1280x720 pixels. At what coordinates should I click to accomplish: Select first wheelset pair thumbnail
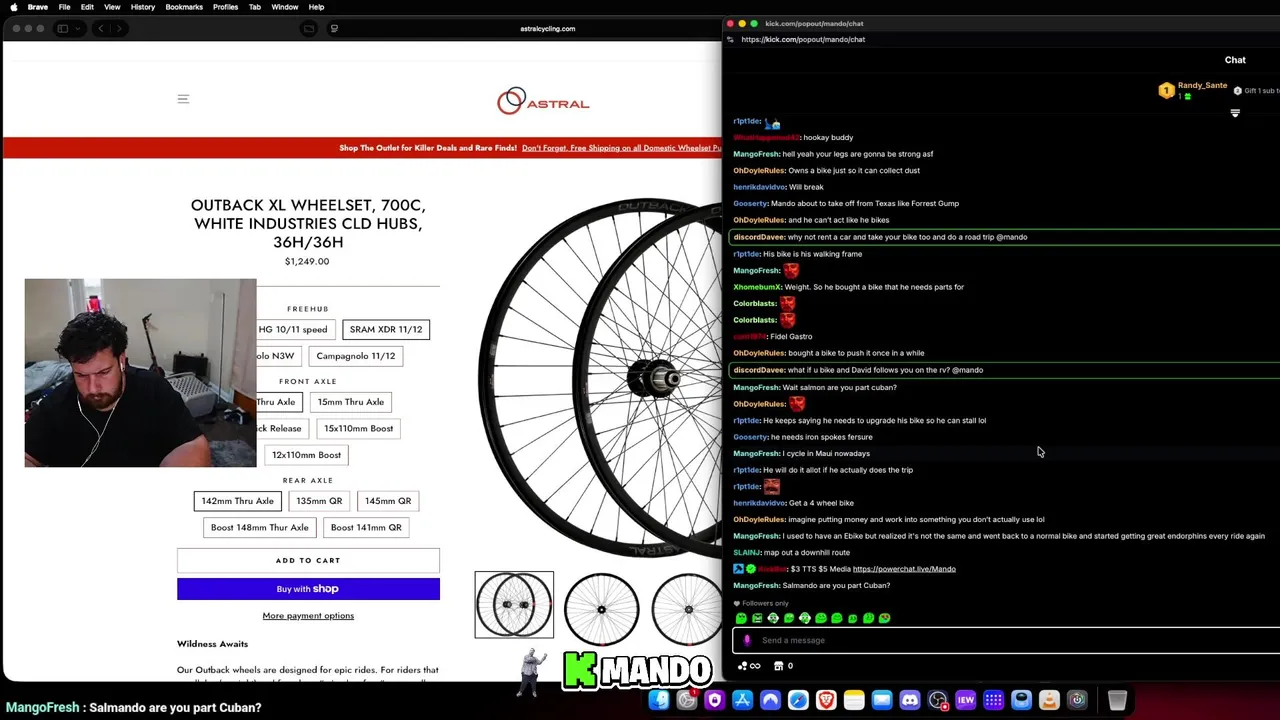(x=514, y=605)
